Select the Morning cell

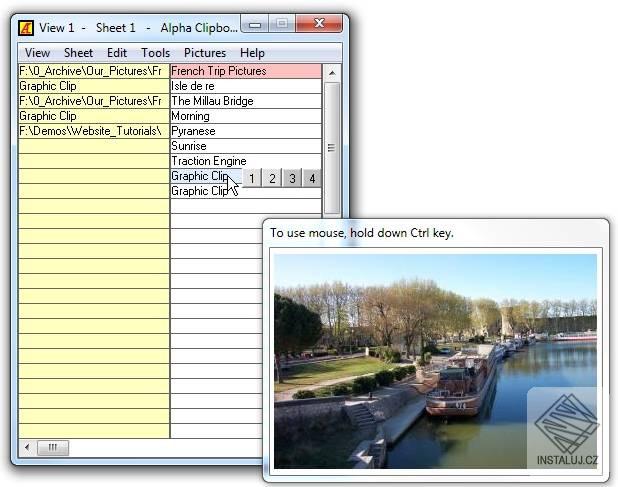coord(246,116)
